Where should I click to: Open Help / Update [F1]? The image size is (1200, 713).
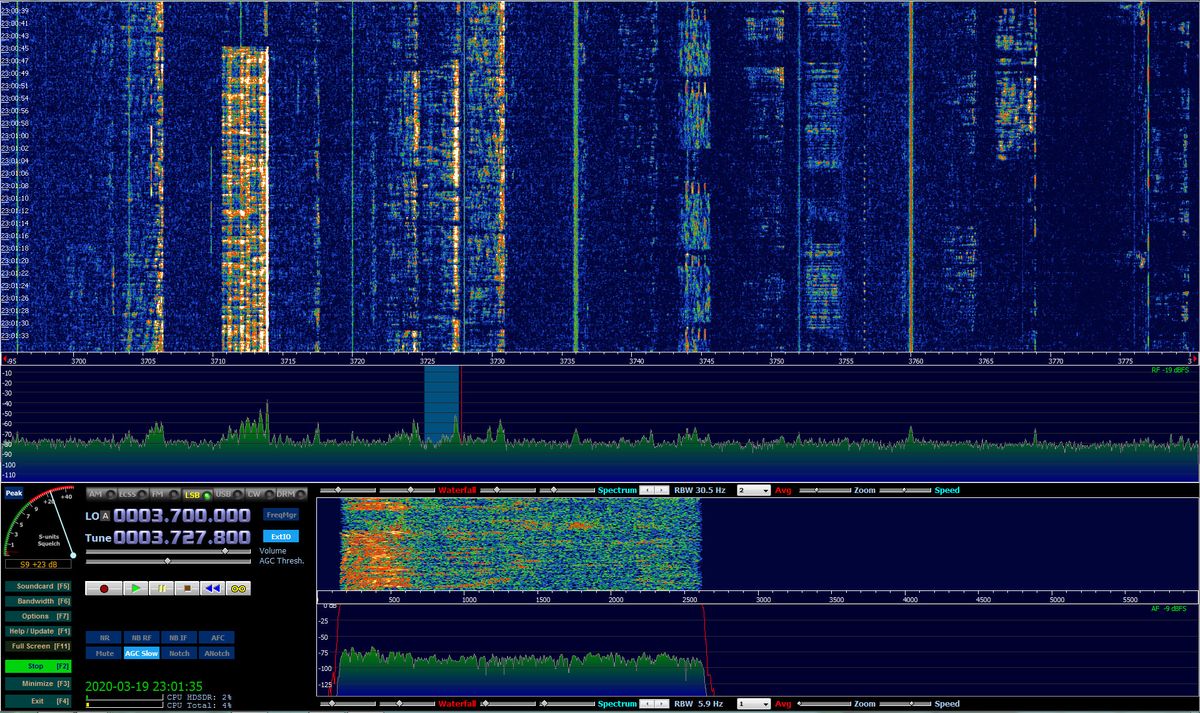(38, 631)
